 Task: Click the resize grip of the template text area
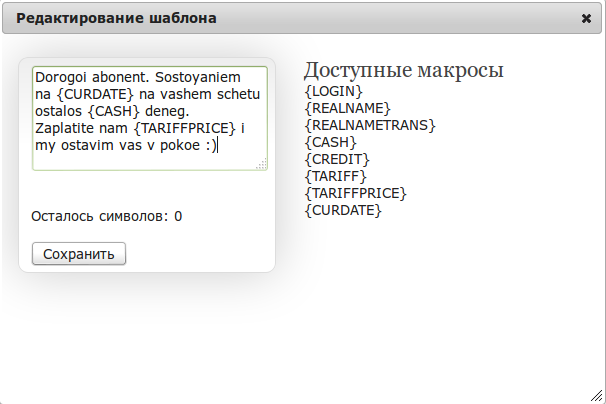[262, 165]
